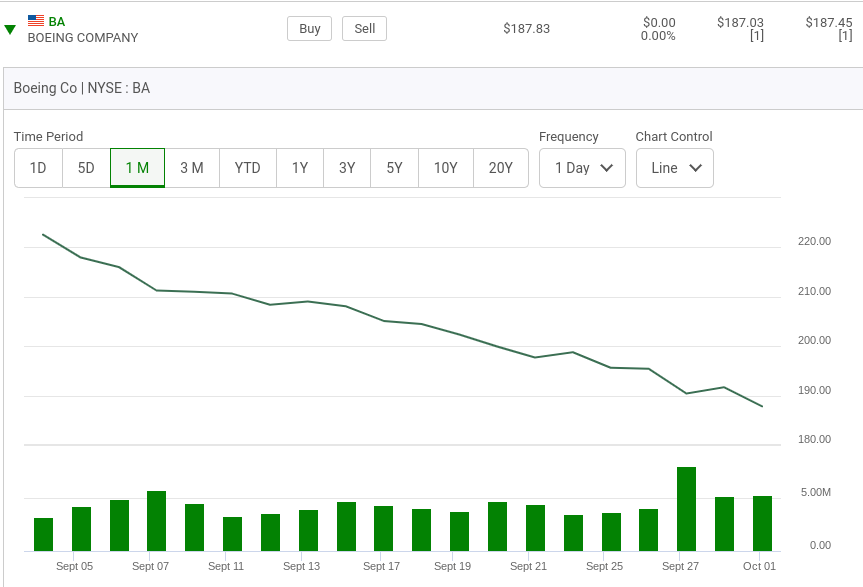Select the 20Y time period
Screen dimensions: 863x587
(501, 168)
